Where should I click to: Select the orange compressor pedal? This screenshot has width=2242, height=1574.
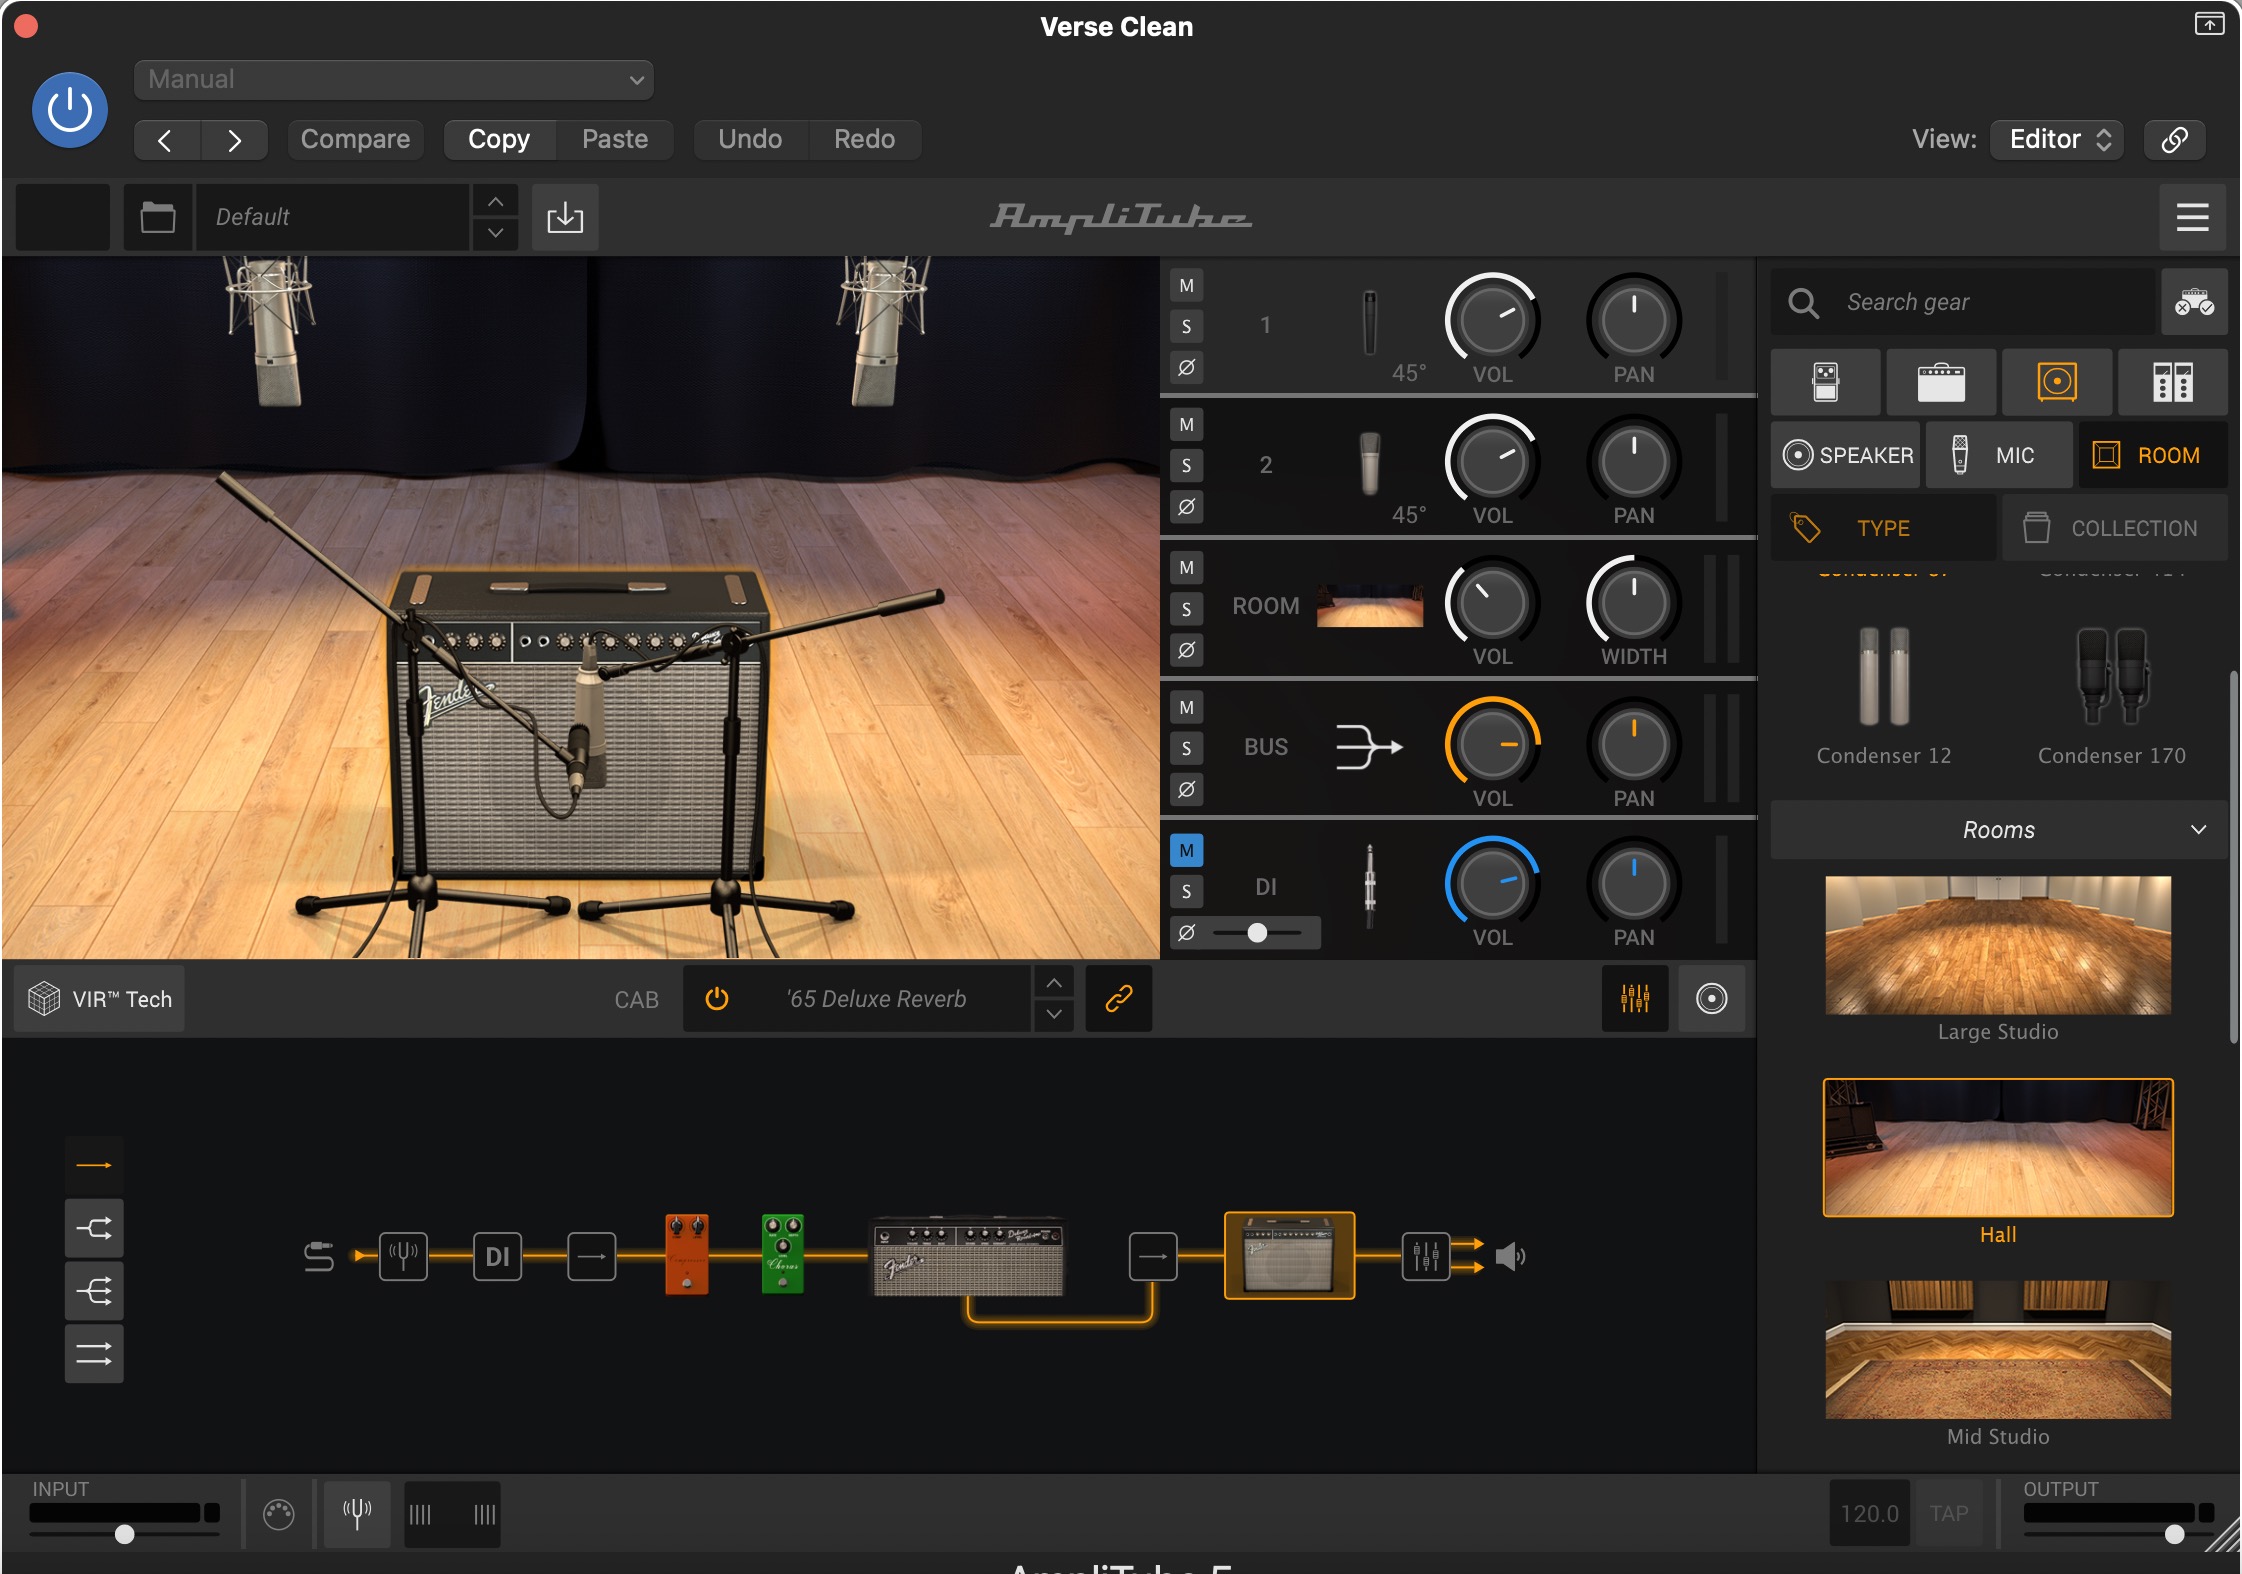tap(687, 1254)
